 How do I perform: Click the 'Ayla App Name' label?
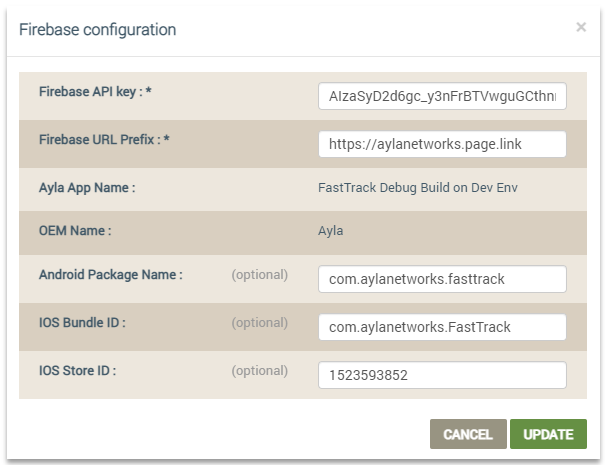[x=87, y=188]
